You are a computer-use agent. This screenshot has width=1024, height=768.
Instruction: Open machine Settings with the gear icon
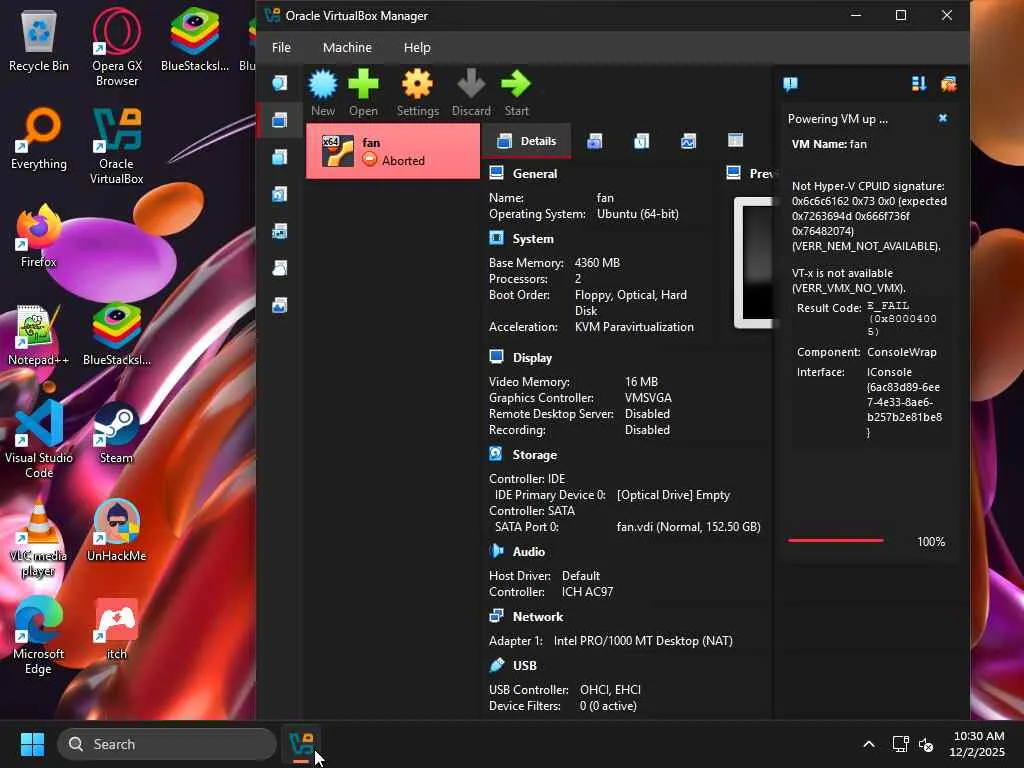click(417, 85)
